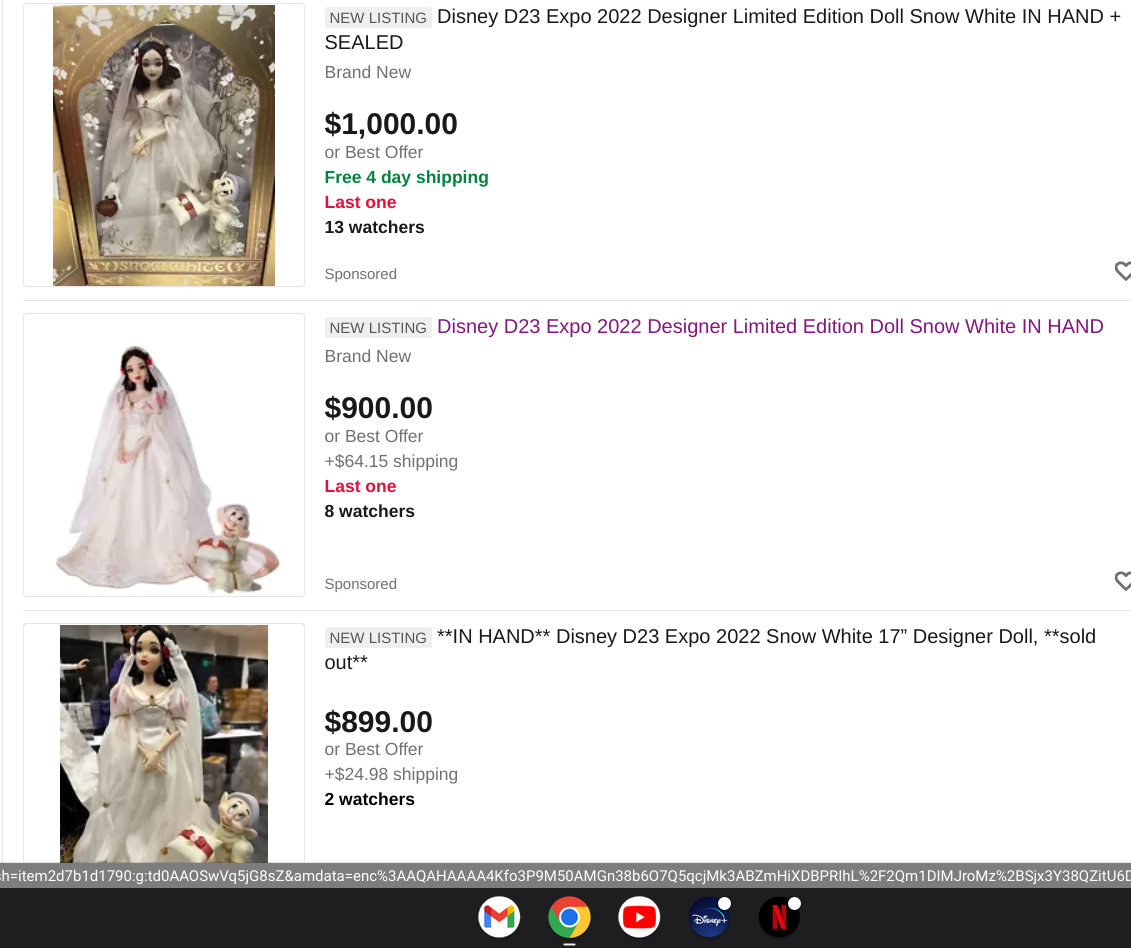The height and width of the screenshot is (948, 1131).
Task: Click 'Last one' under the $900.00 listing
Action: click(360, 486)
